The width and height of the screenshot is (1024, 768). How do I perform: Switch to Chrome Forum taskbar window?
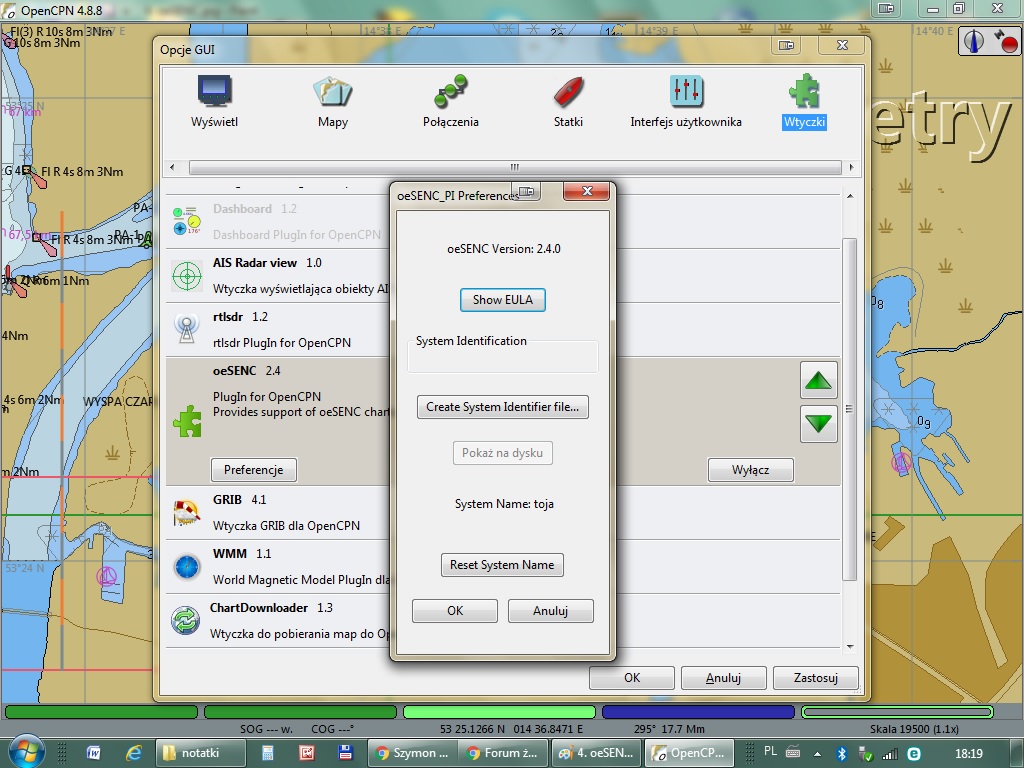(503, 753)
